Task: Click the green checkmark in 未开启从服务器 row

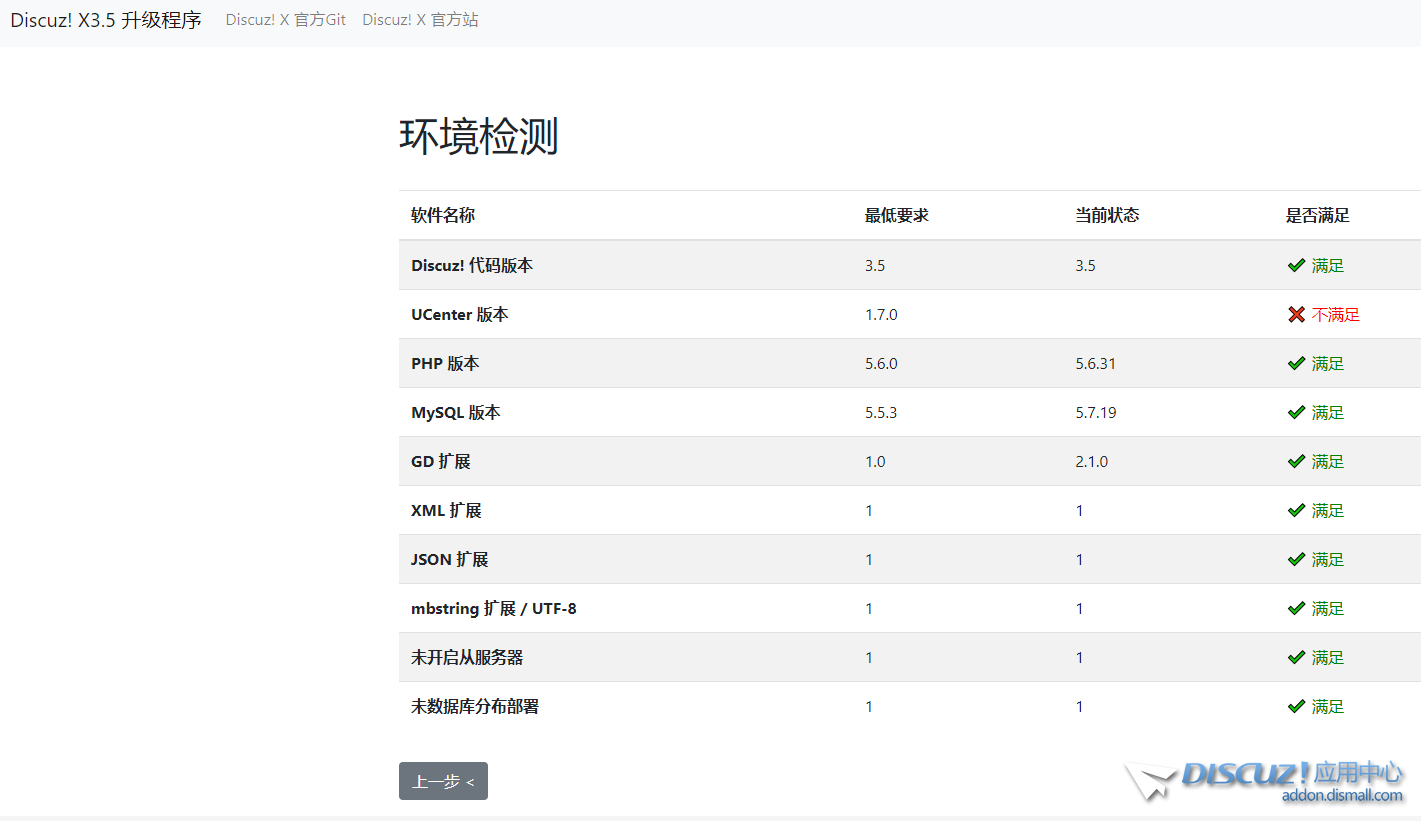Action: [x=1296, y=657]
